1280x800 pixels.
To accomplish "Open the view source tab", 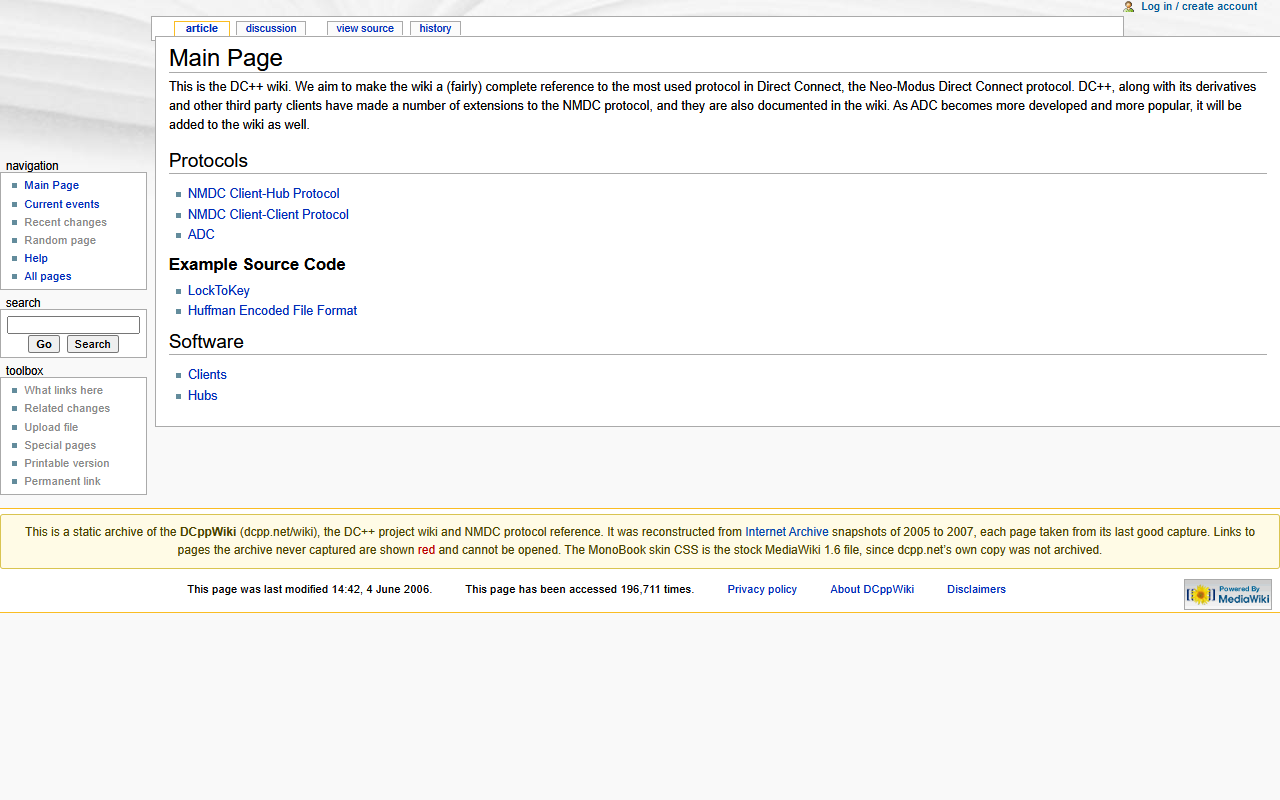I will (x=365, y=28).
